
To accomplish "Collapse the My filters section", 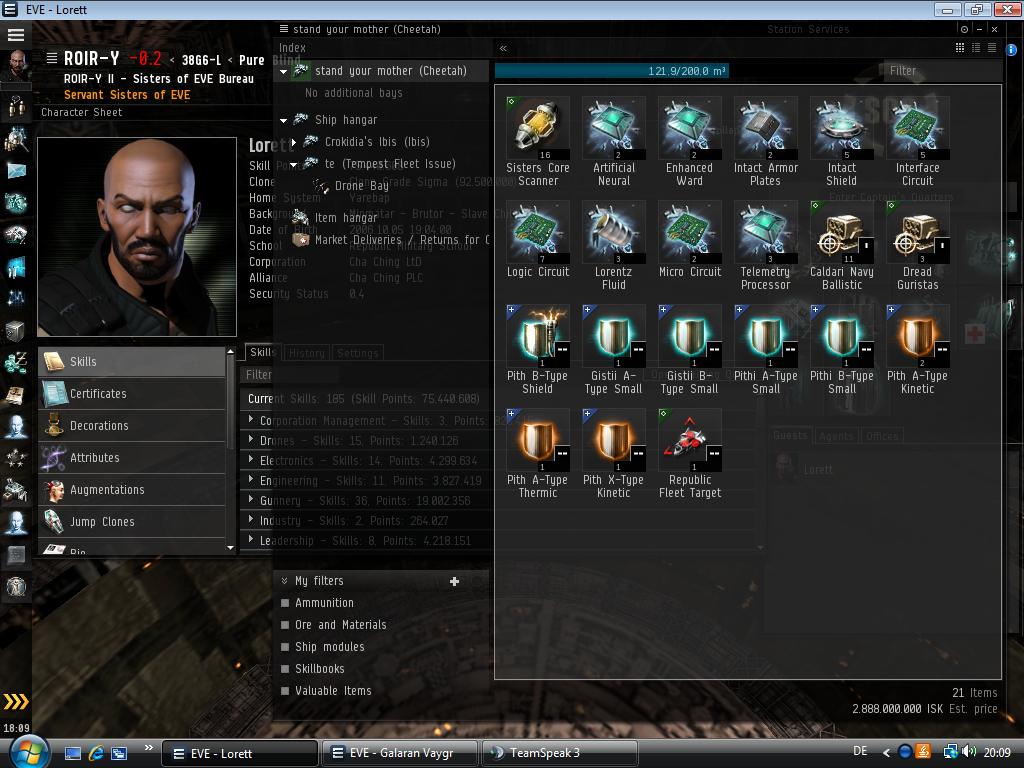I will [x=284, y=581].
